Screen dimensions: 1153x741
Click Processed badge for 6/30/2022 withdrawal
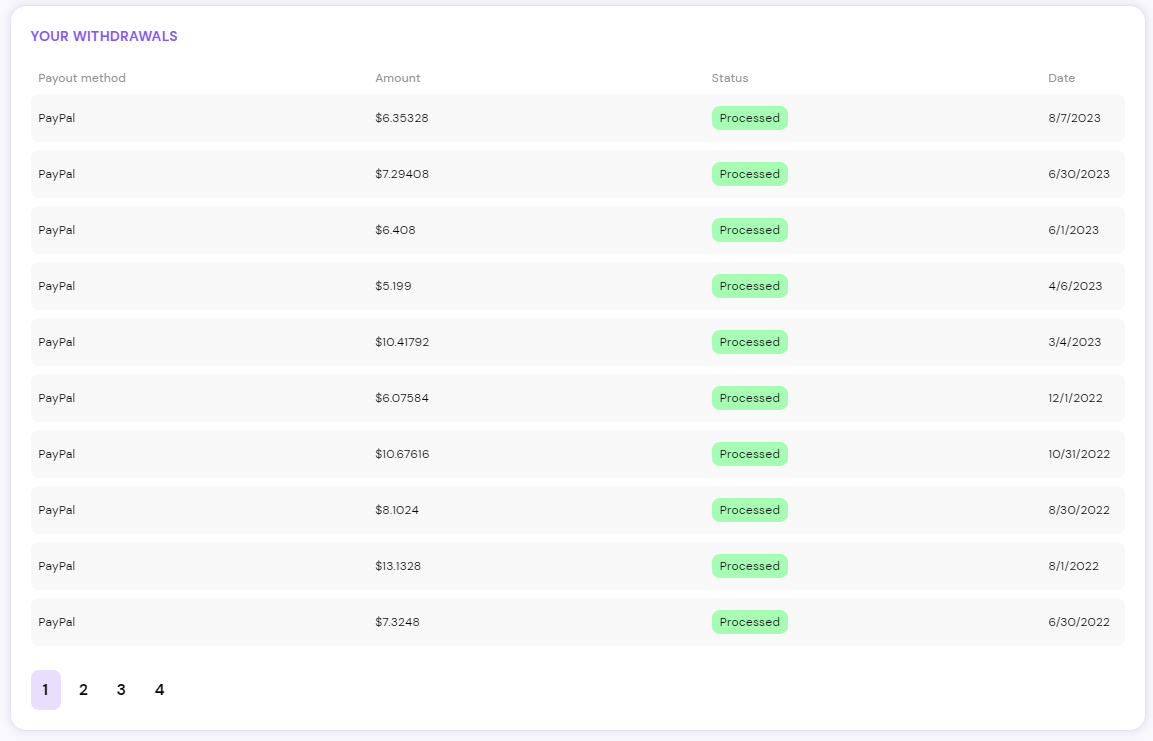tap(749, 622)
